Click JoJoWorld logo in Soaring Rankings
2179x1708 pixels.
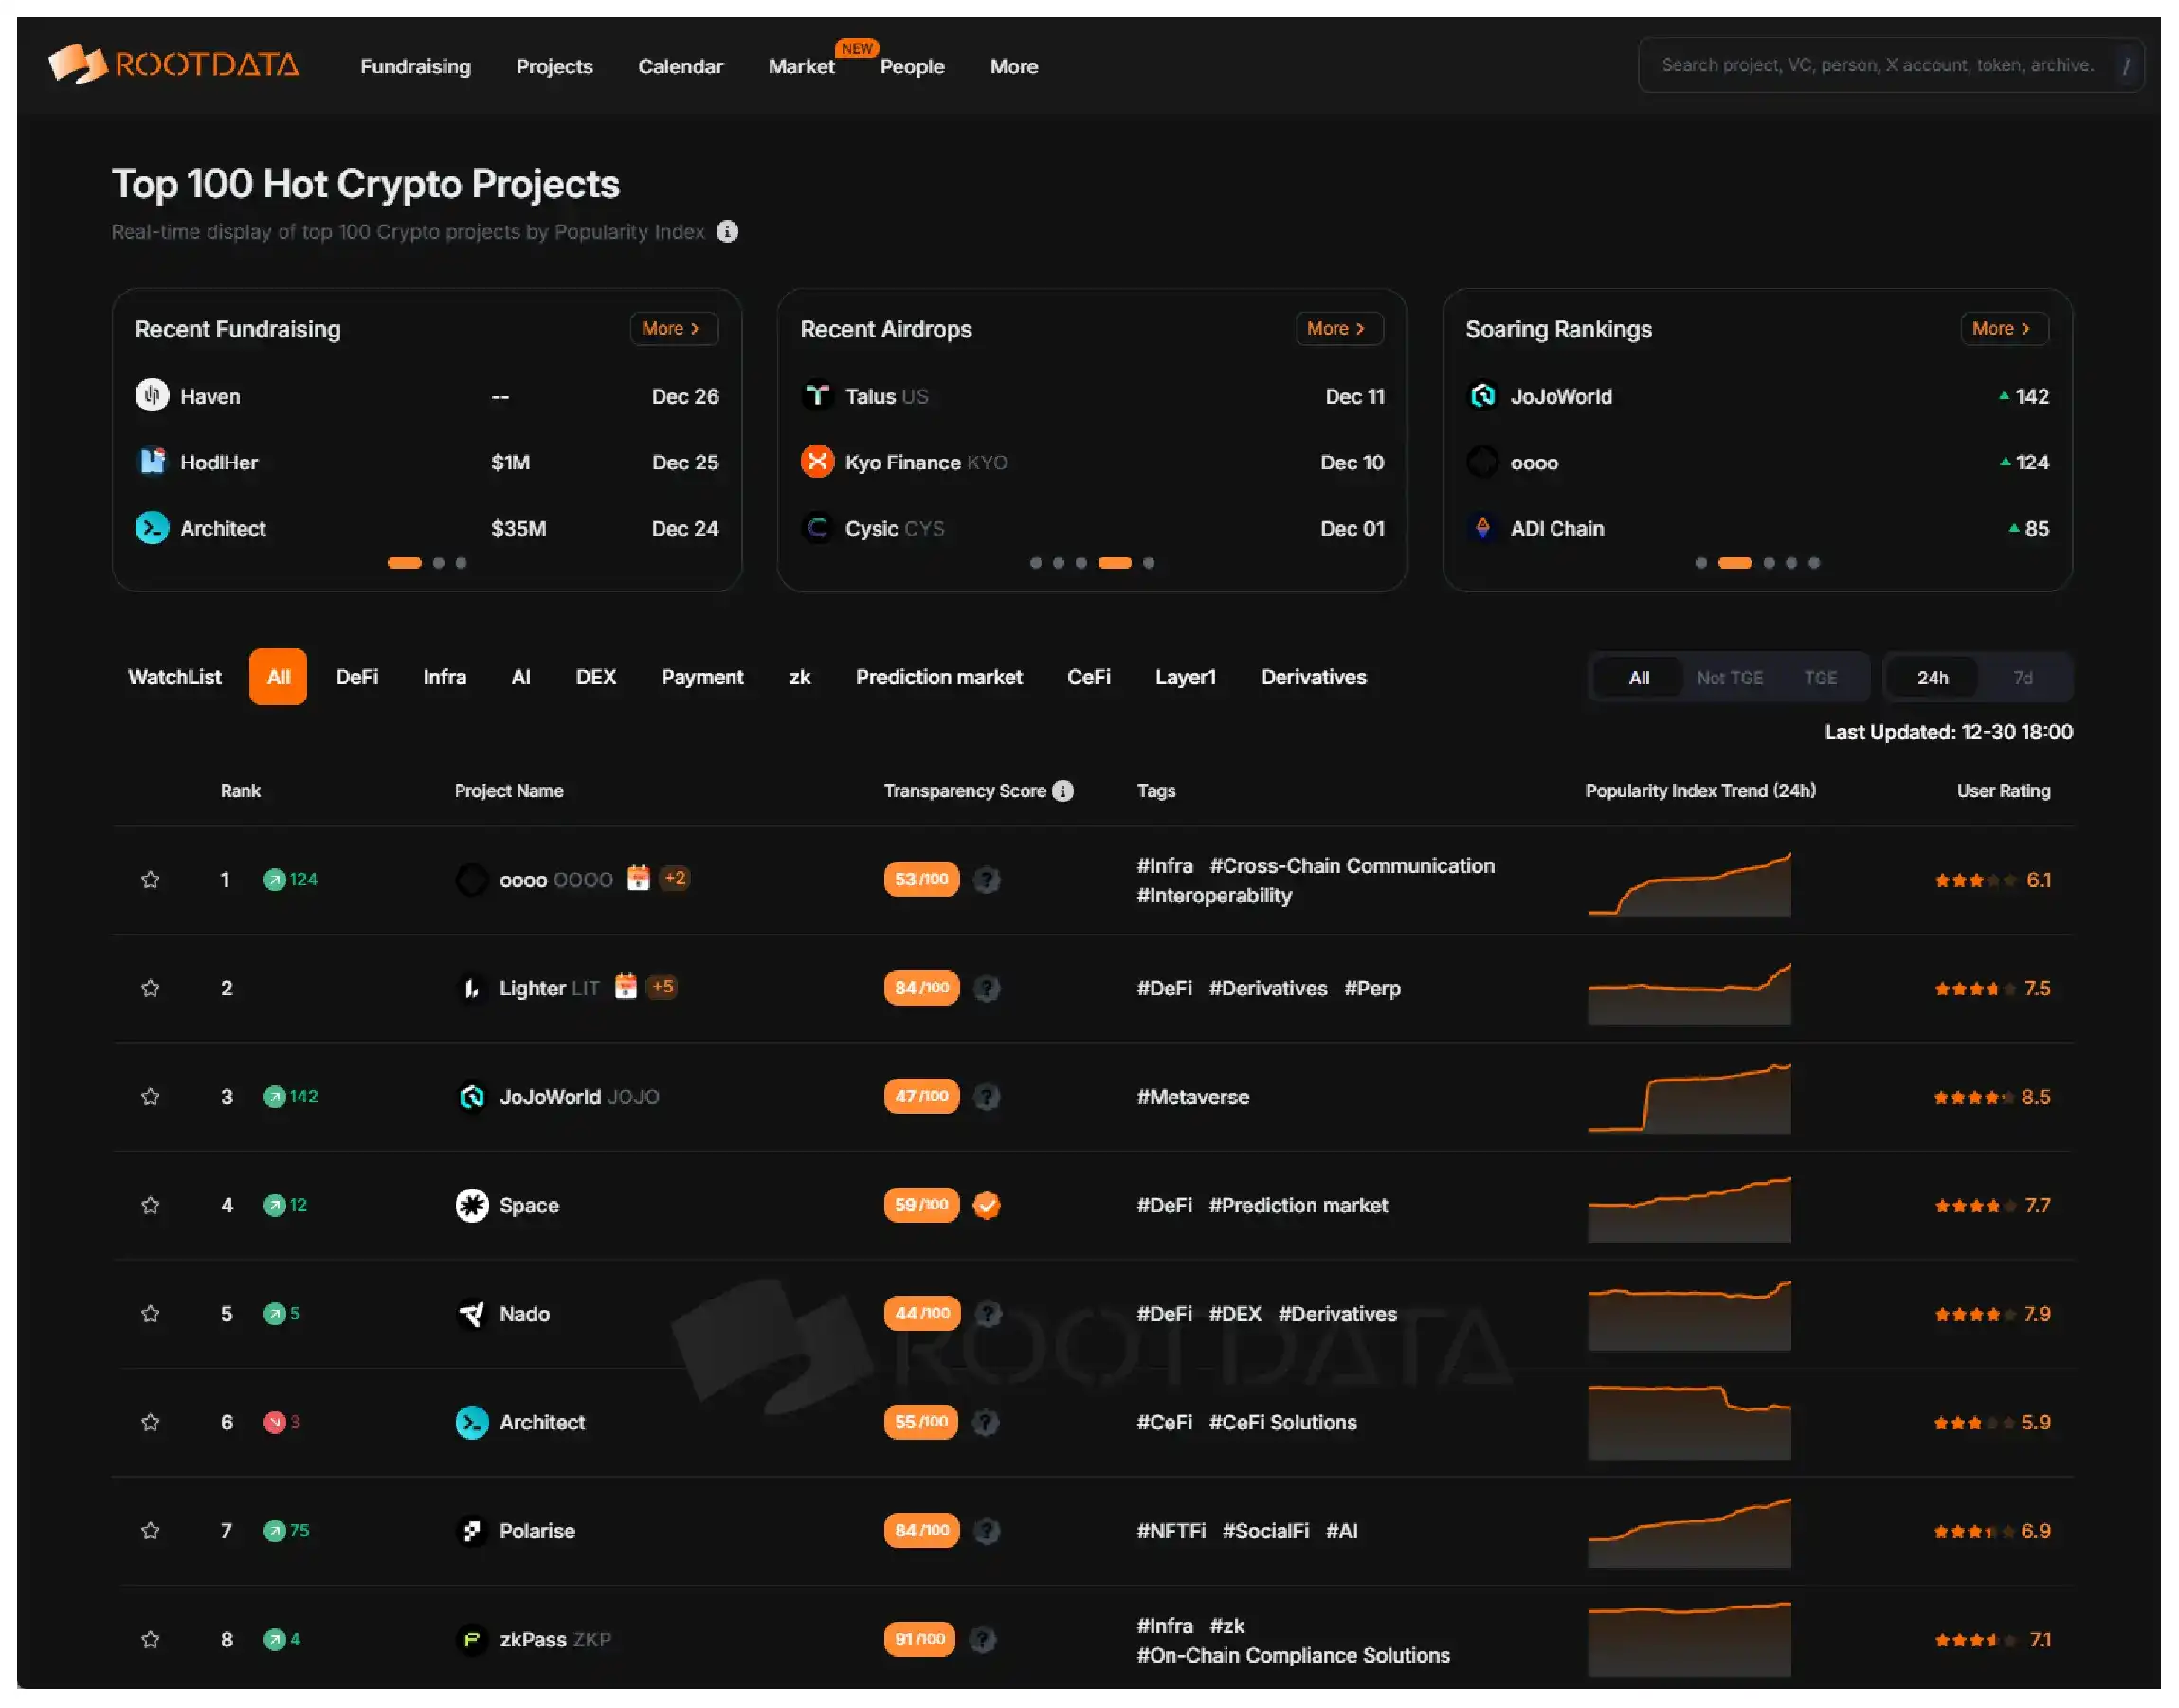(1482, 396)
